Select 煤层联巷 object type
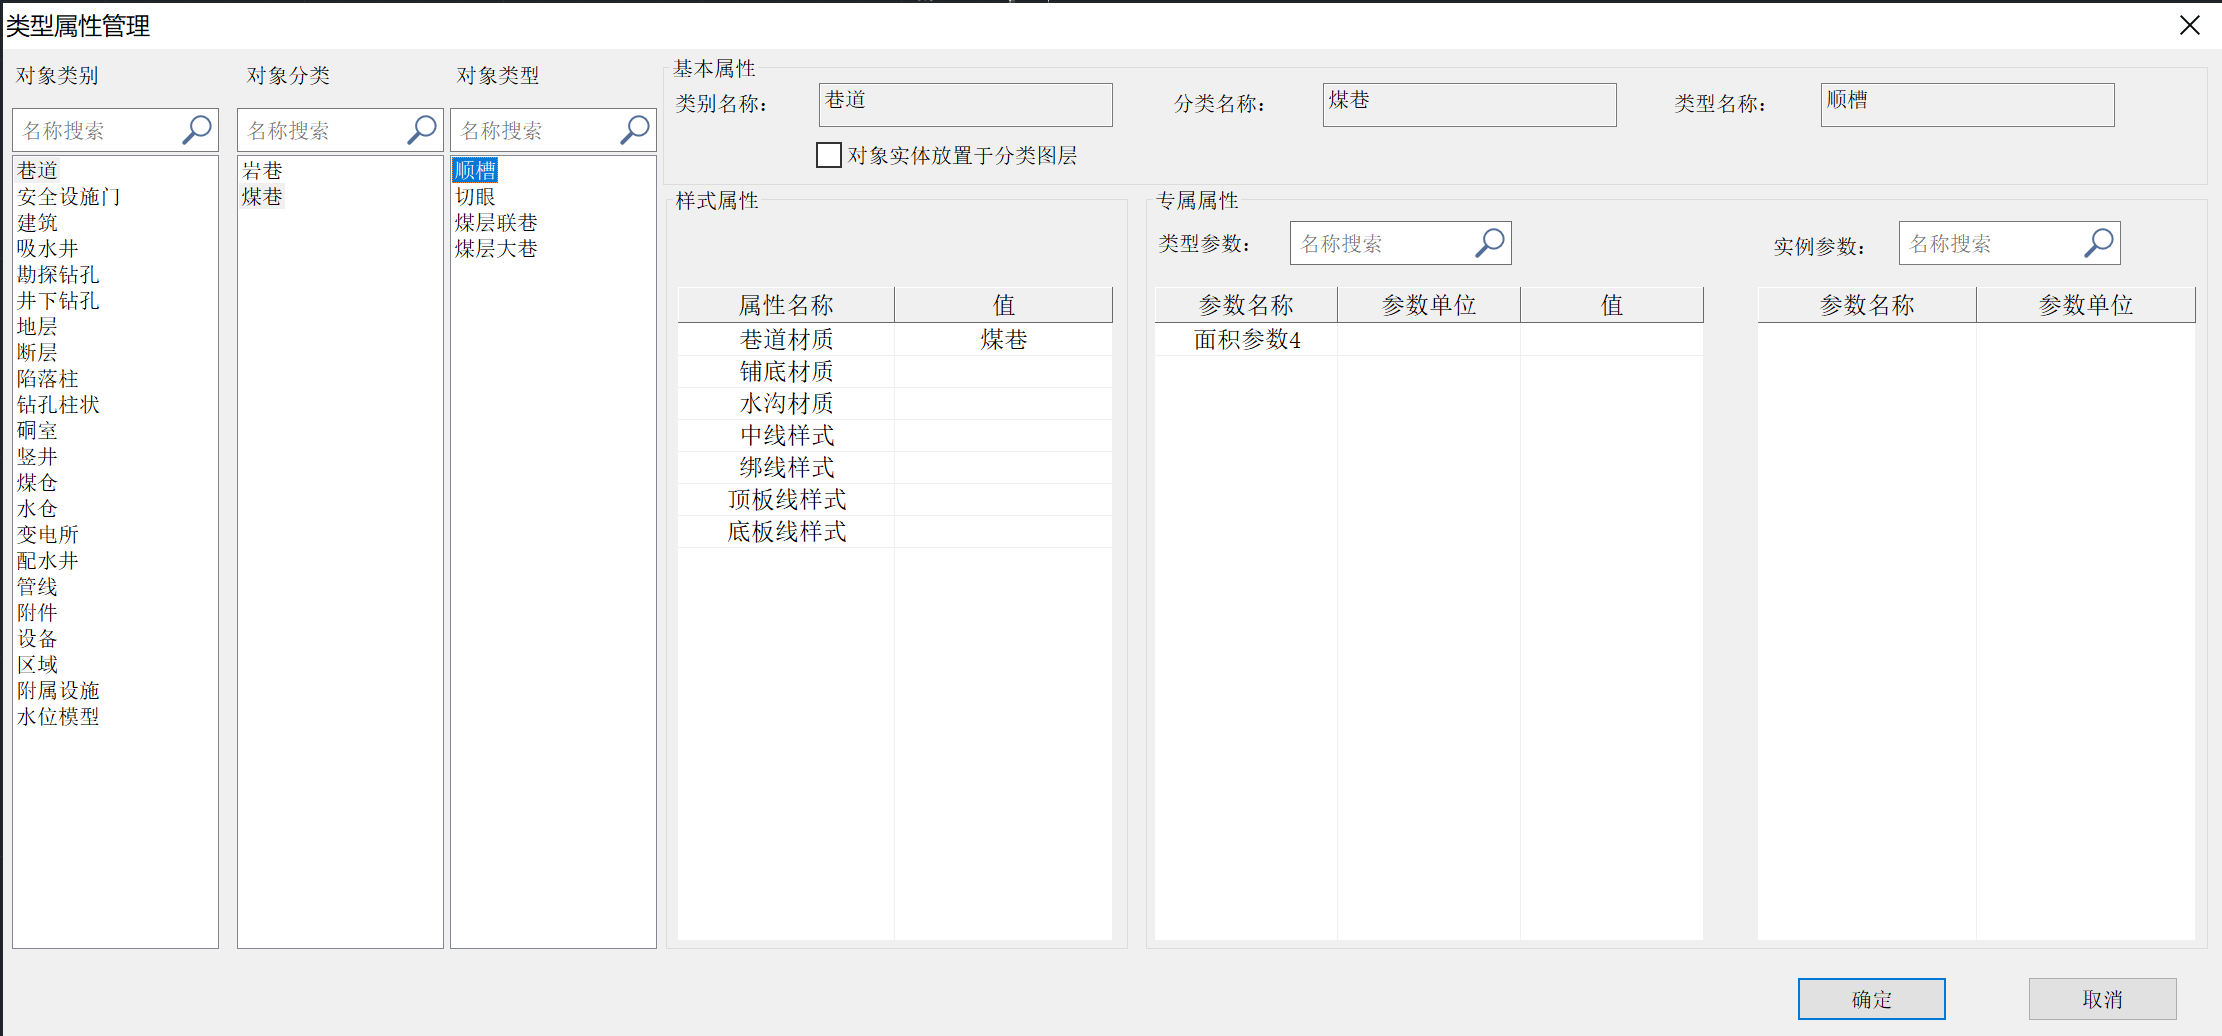This screenshot has height=1036, width=2222. (496, 223)
